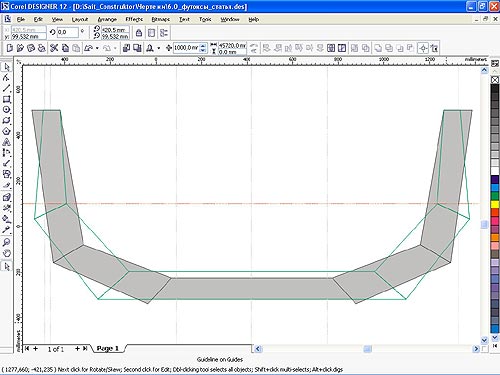Image resolution: width=500 pixels, height=375 pixels.
Task: Increase the 1000,0 mm nudge value stepper
Action: click(x=203, y=45)
